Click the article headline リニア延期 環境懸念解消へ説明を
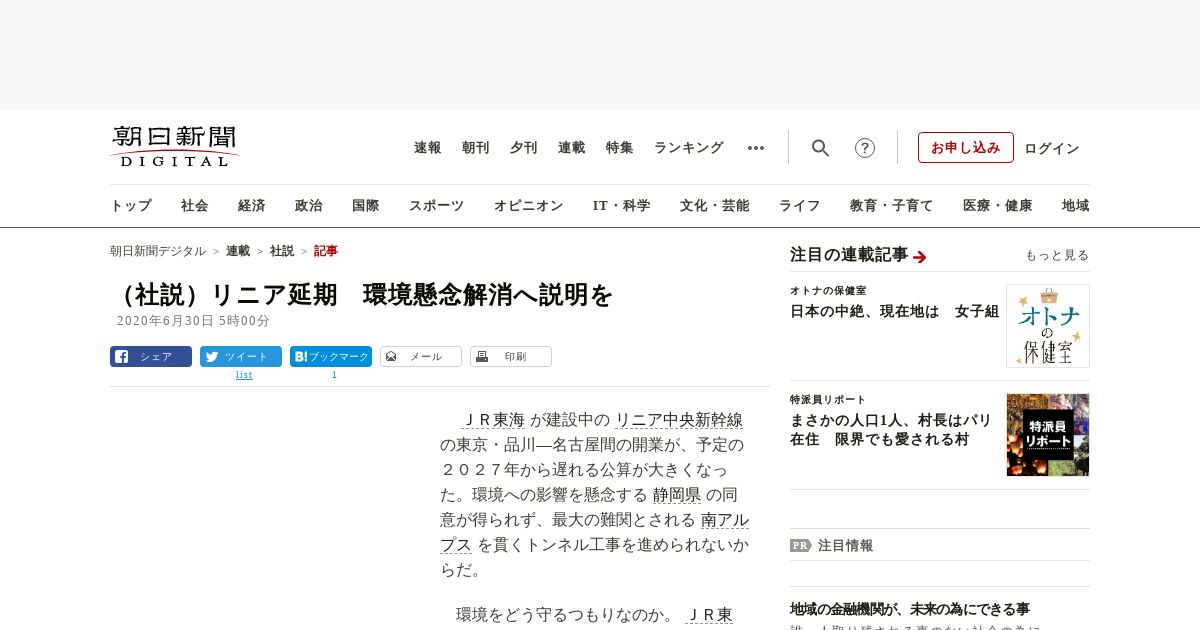 point(361,295)
